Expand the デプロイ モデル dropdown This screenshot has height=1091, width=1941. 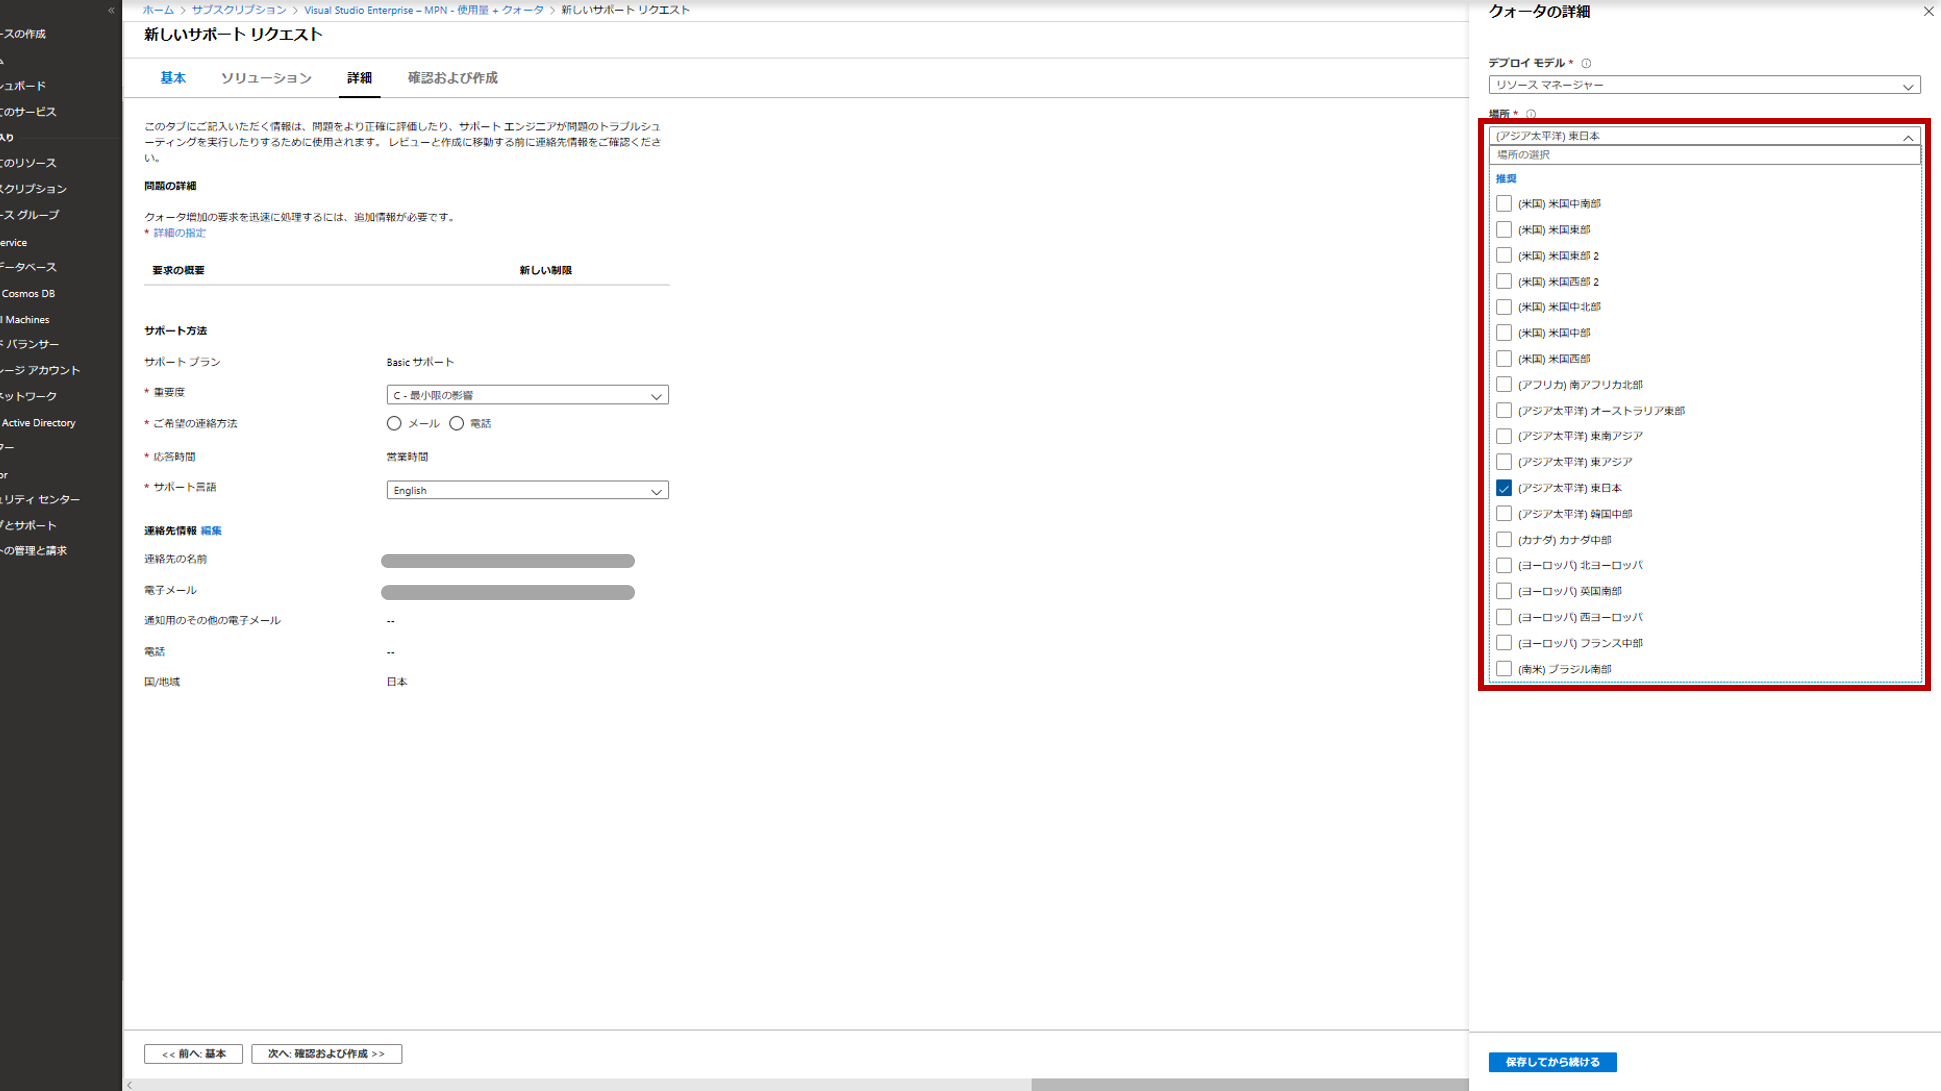point(1703,86)
